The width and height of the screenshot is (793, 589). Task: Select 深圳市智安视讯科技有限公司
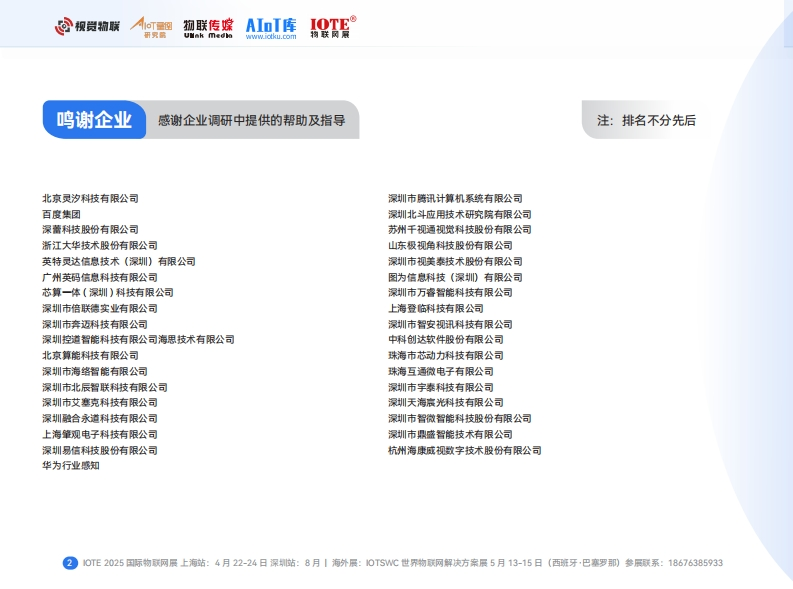point(450,325)
